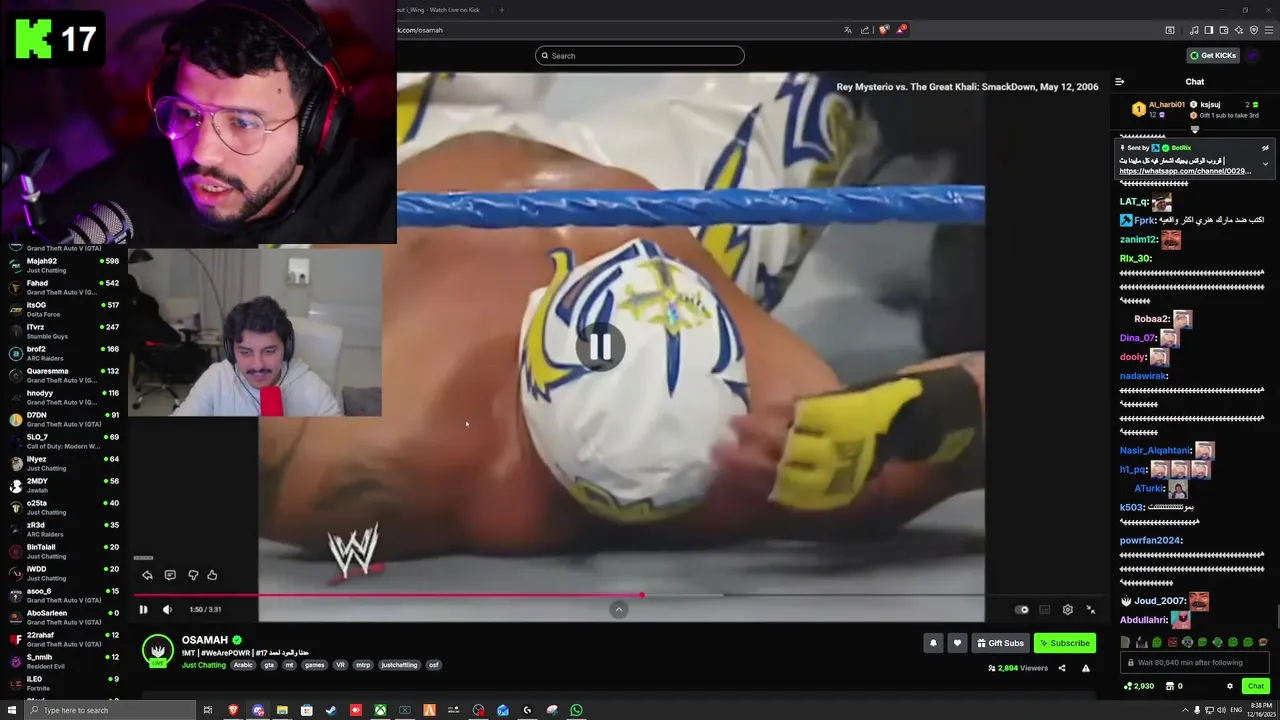This screenshot has width=1280, height=720.
Task: Click the browser translate page icon
Action: click(848, 30)
